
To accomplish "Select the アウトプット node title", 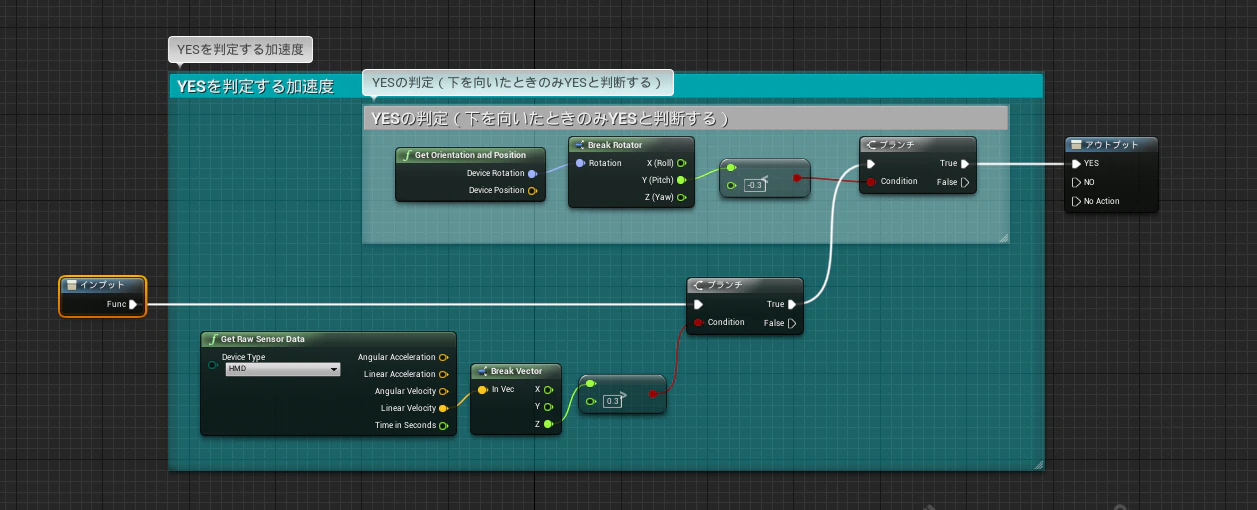I will point(1112,145).
